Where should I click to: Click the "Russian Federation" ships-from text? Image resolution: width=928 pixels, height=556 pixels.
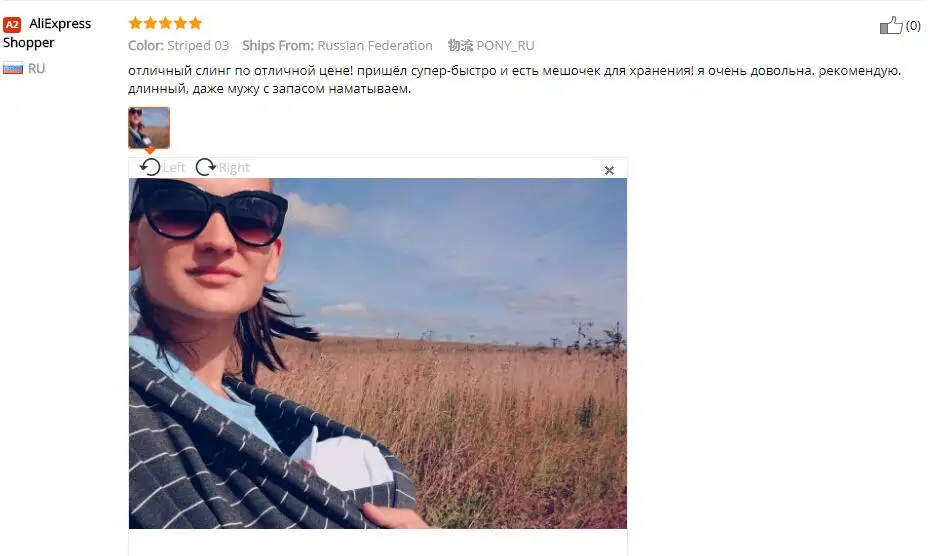pyautogui.click(x=375, y=46)
